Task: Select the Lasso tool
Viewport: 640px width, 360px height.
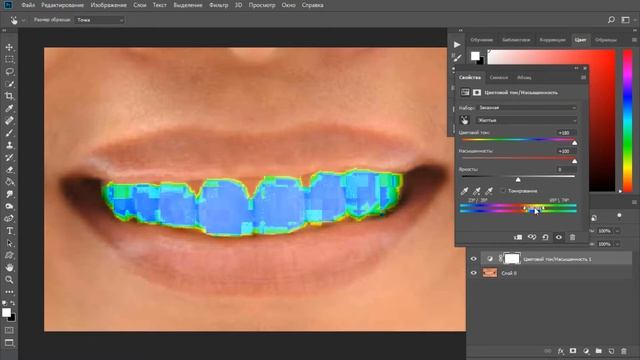Action: [x=9, y=72]
